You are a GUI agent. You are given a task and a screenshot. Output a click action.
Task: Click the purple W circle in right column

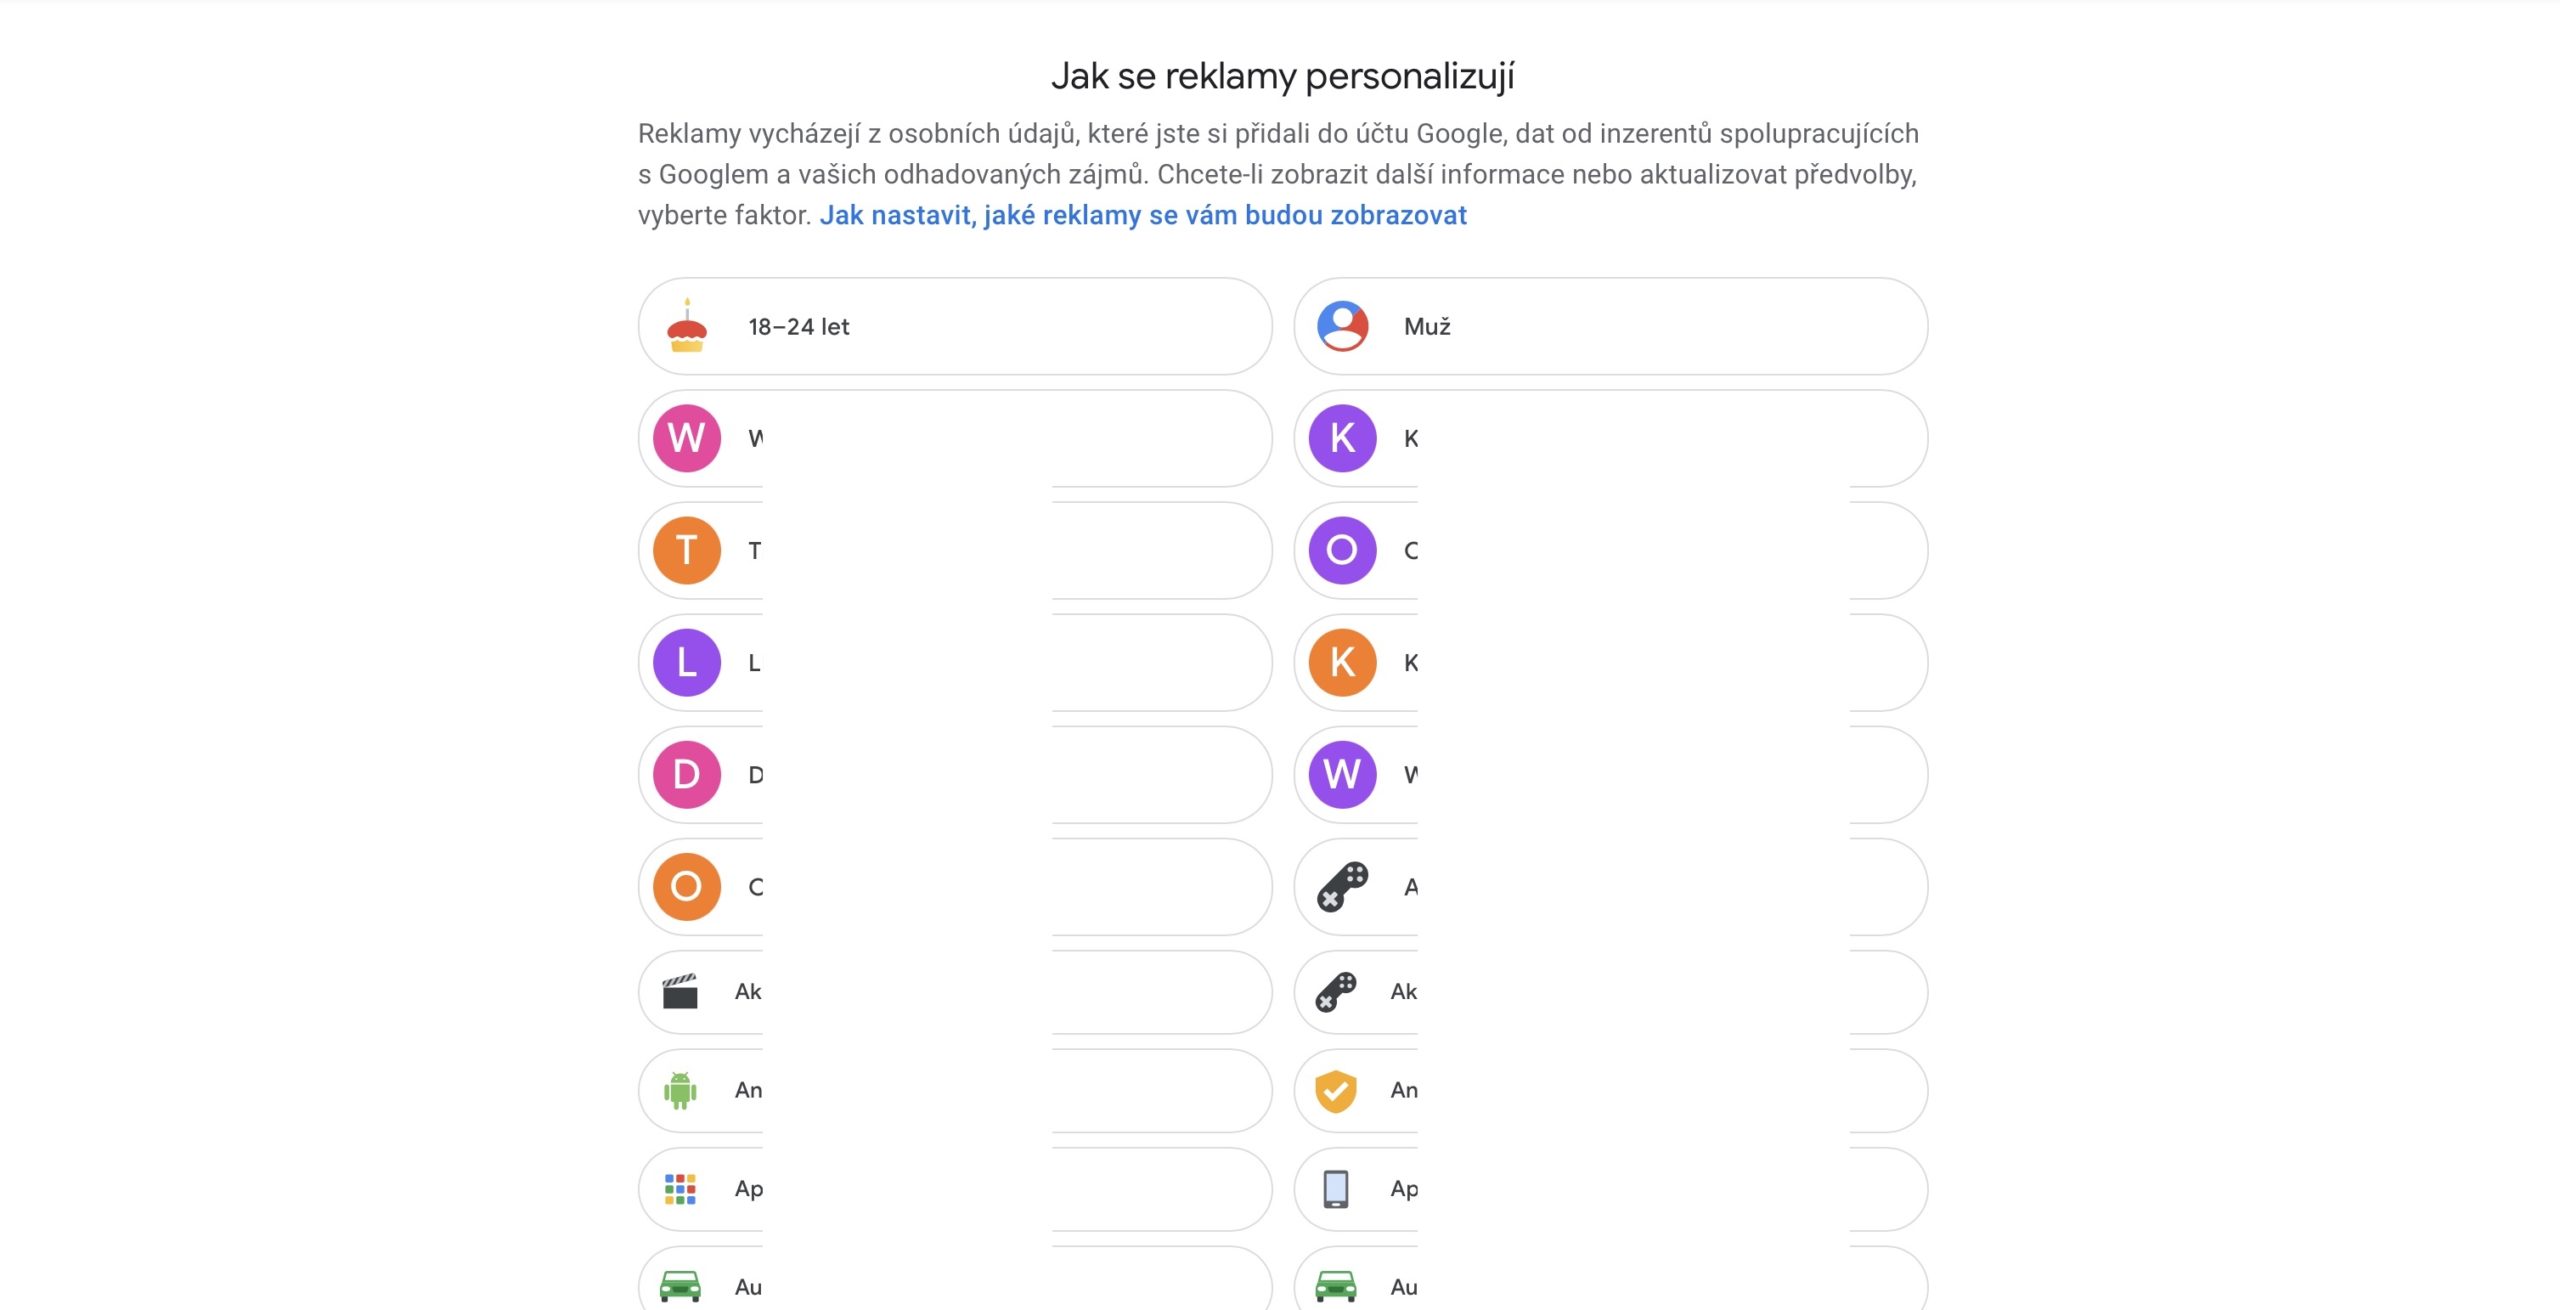1343,775
